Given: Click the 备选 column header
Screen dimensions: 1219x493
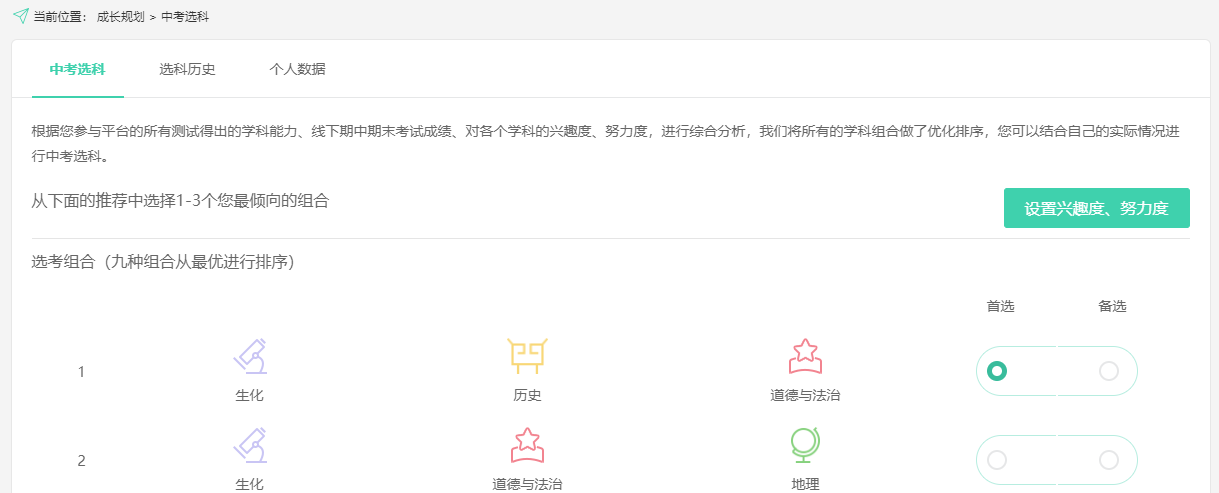Looking at the screenshot, I should tap(1112, 306).
